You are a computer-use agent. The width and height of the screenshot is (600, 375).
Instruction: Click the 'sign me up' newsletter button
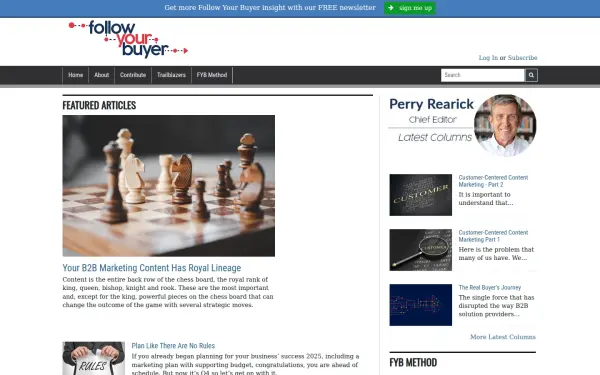coord(410,8)
